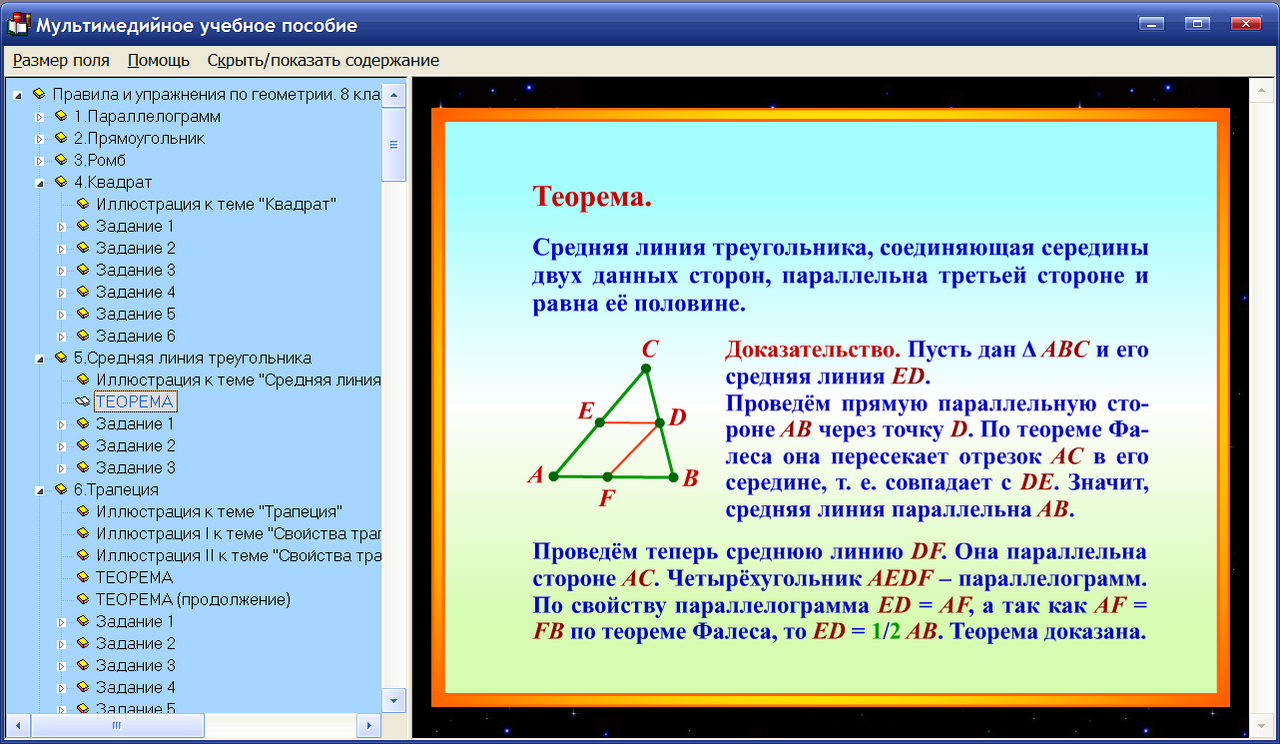Open the "Размер поля" menu
Viewport: 1280px width, 744px height.
pos(61,60)
